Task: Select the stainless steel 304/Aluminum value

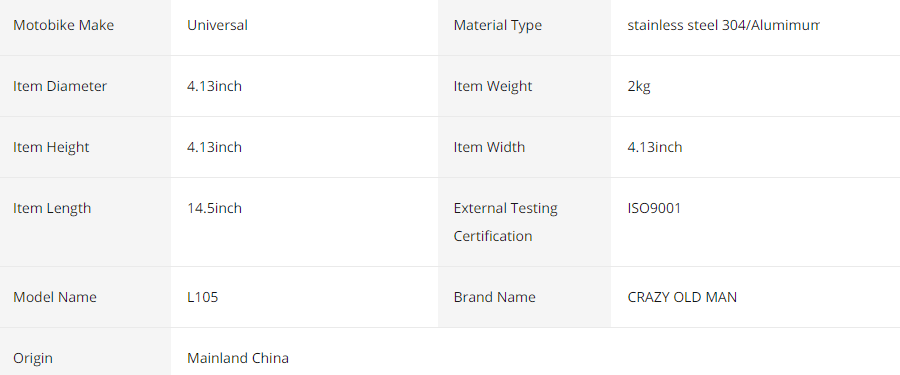Action: click(723, 25)
